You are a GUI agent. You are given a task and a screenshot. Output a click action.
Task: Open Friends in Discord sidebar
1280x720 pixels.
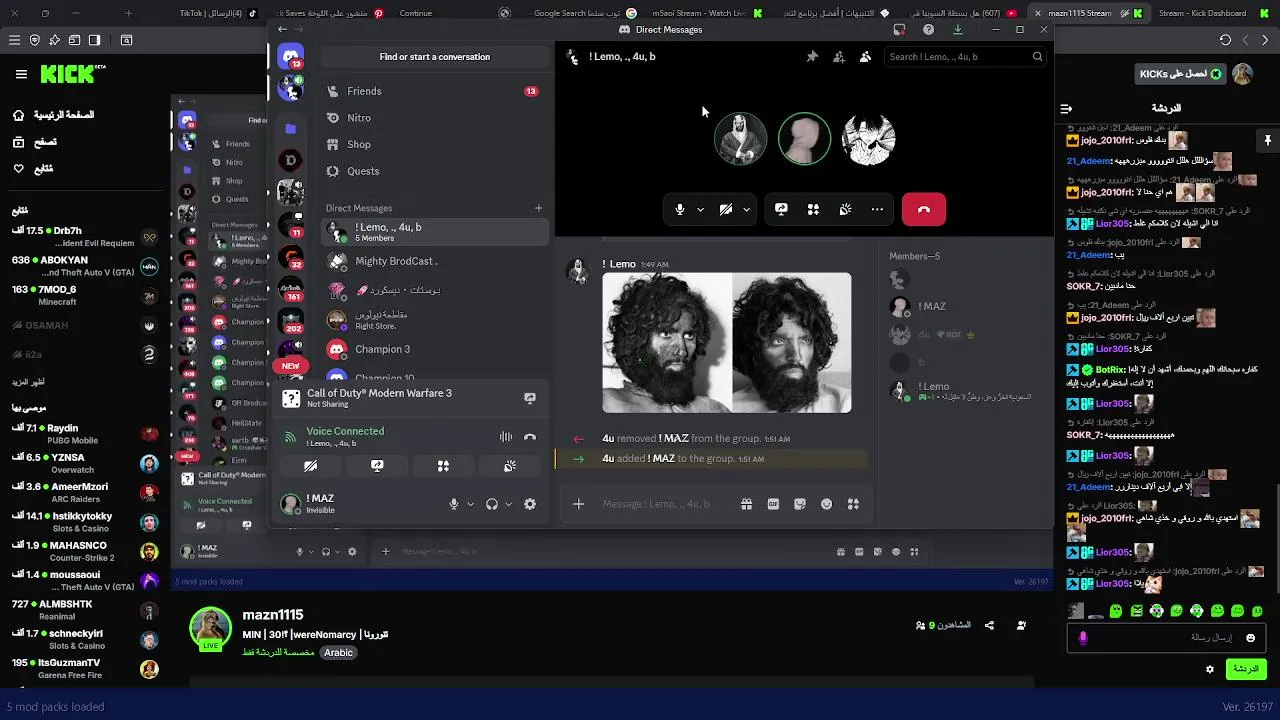coord(434,91)
